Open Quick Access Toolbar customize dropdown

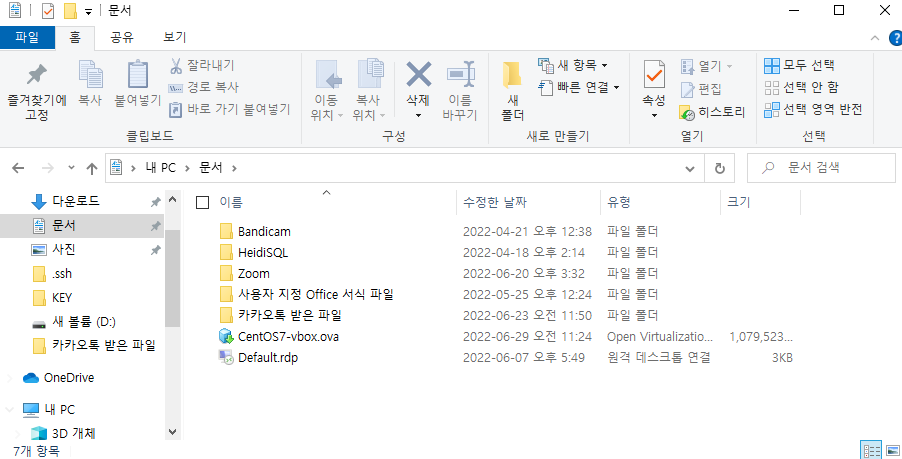[89, 12]
